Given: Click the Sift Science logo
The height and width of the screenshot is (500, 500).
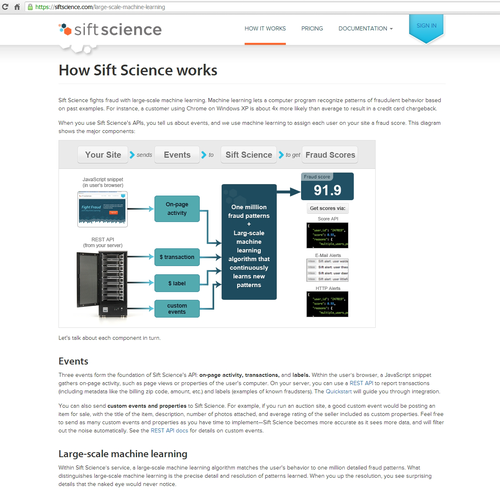Looking at the screenshot, I should click(110, 30).
